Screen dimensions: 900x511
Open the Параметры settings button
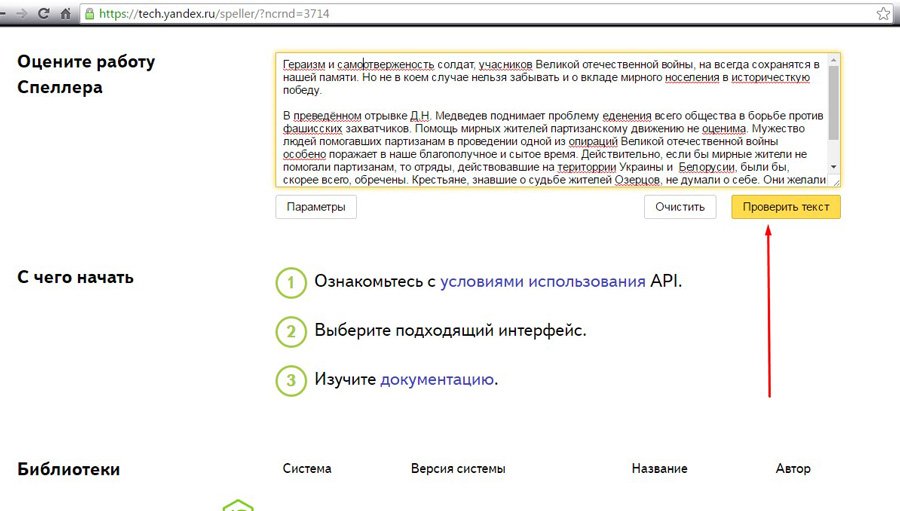click(315, 207)
